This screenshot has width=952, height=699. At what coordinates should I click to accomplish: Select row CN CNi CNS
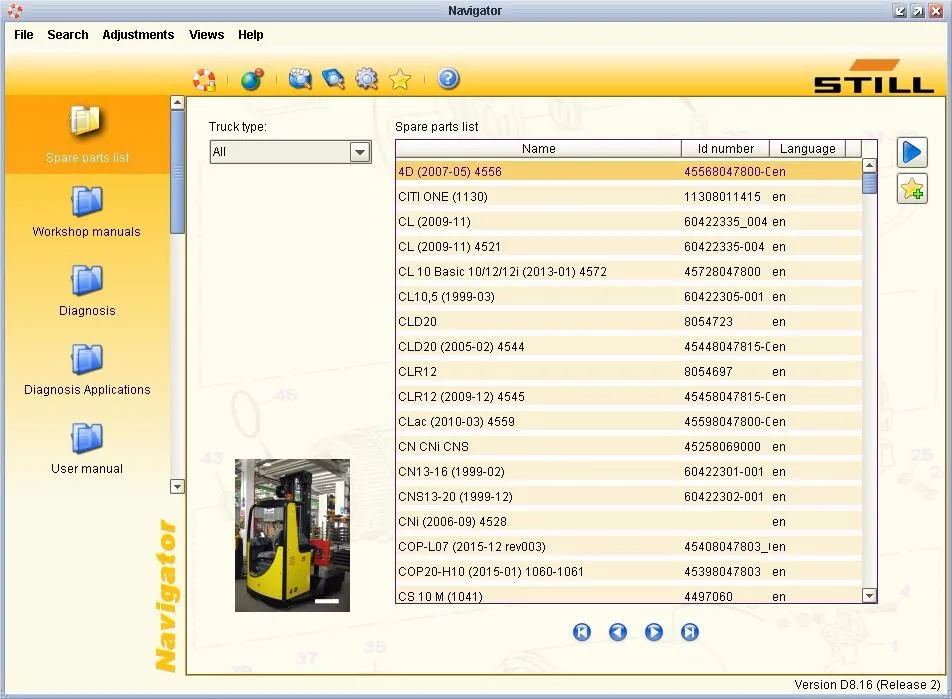(628, 446)
